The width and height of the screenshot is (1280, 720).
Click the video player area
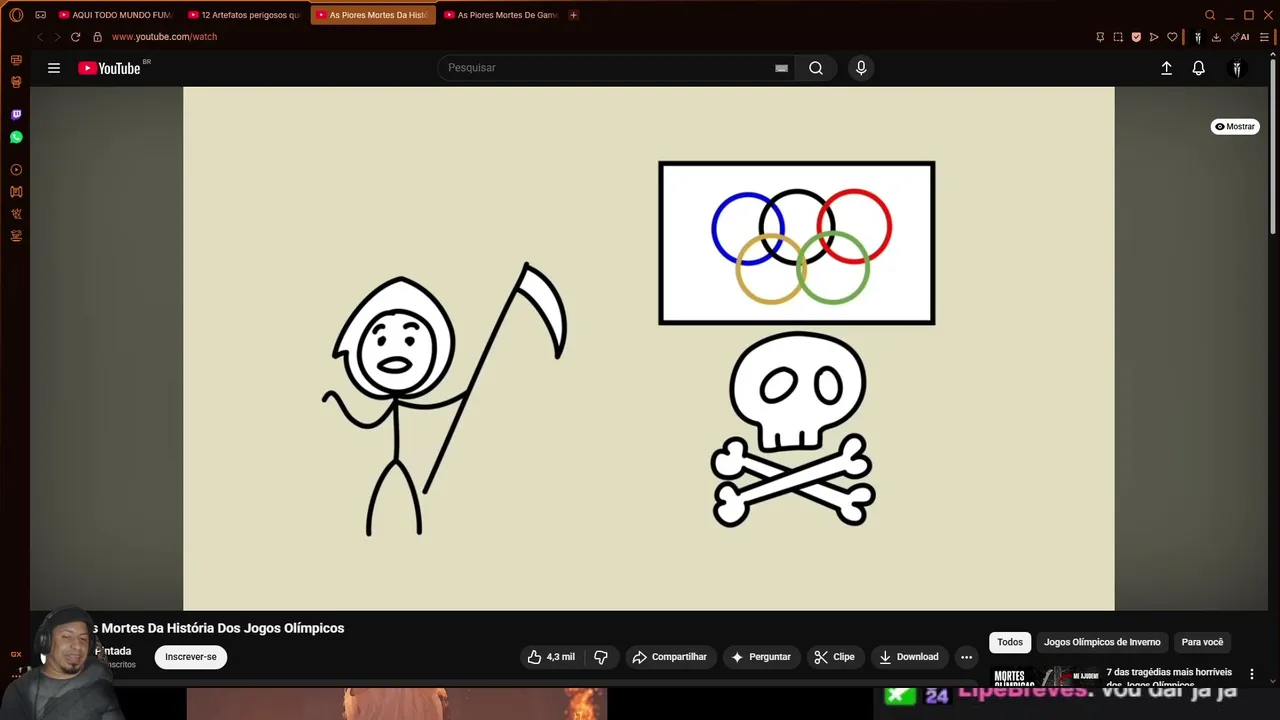[x=648, y=348]
